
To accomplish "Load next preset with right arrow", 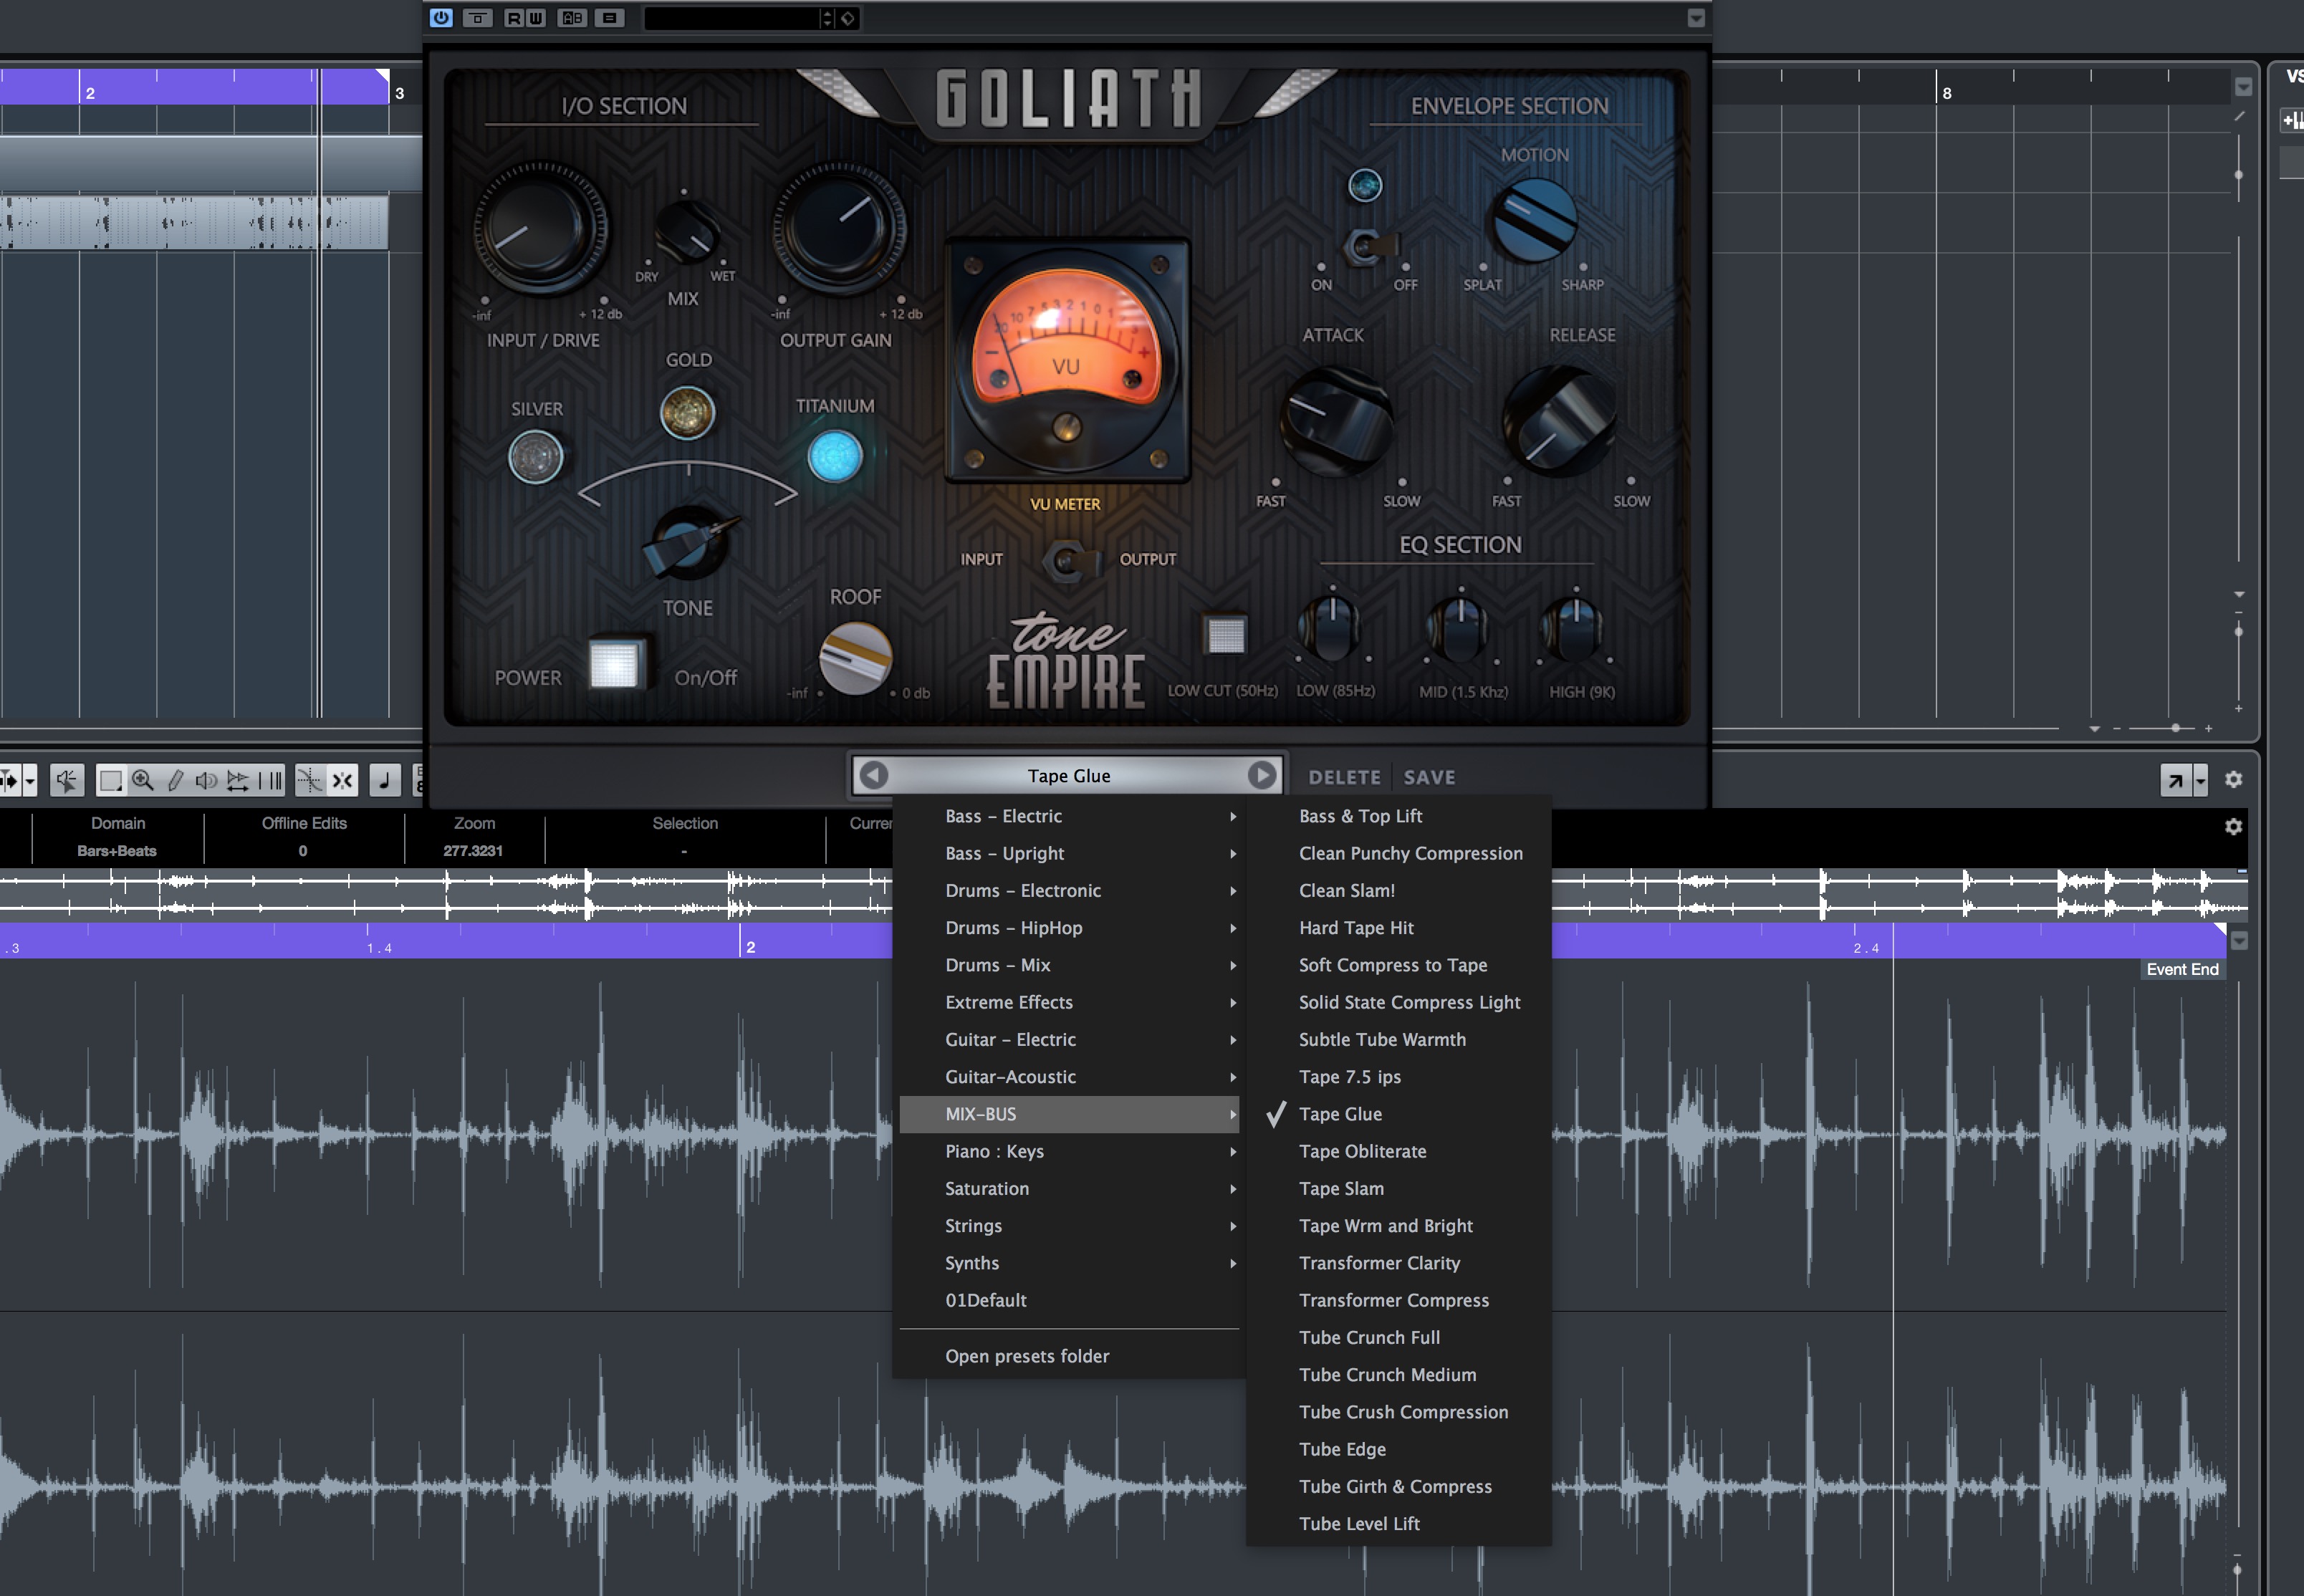I will pos(1262,776).
